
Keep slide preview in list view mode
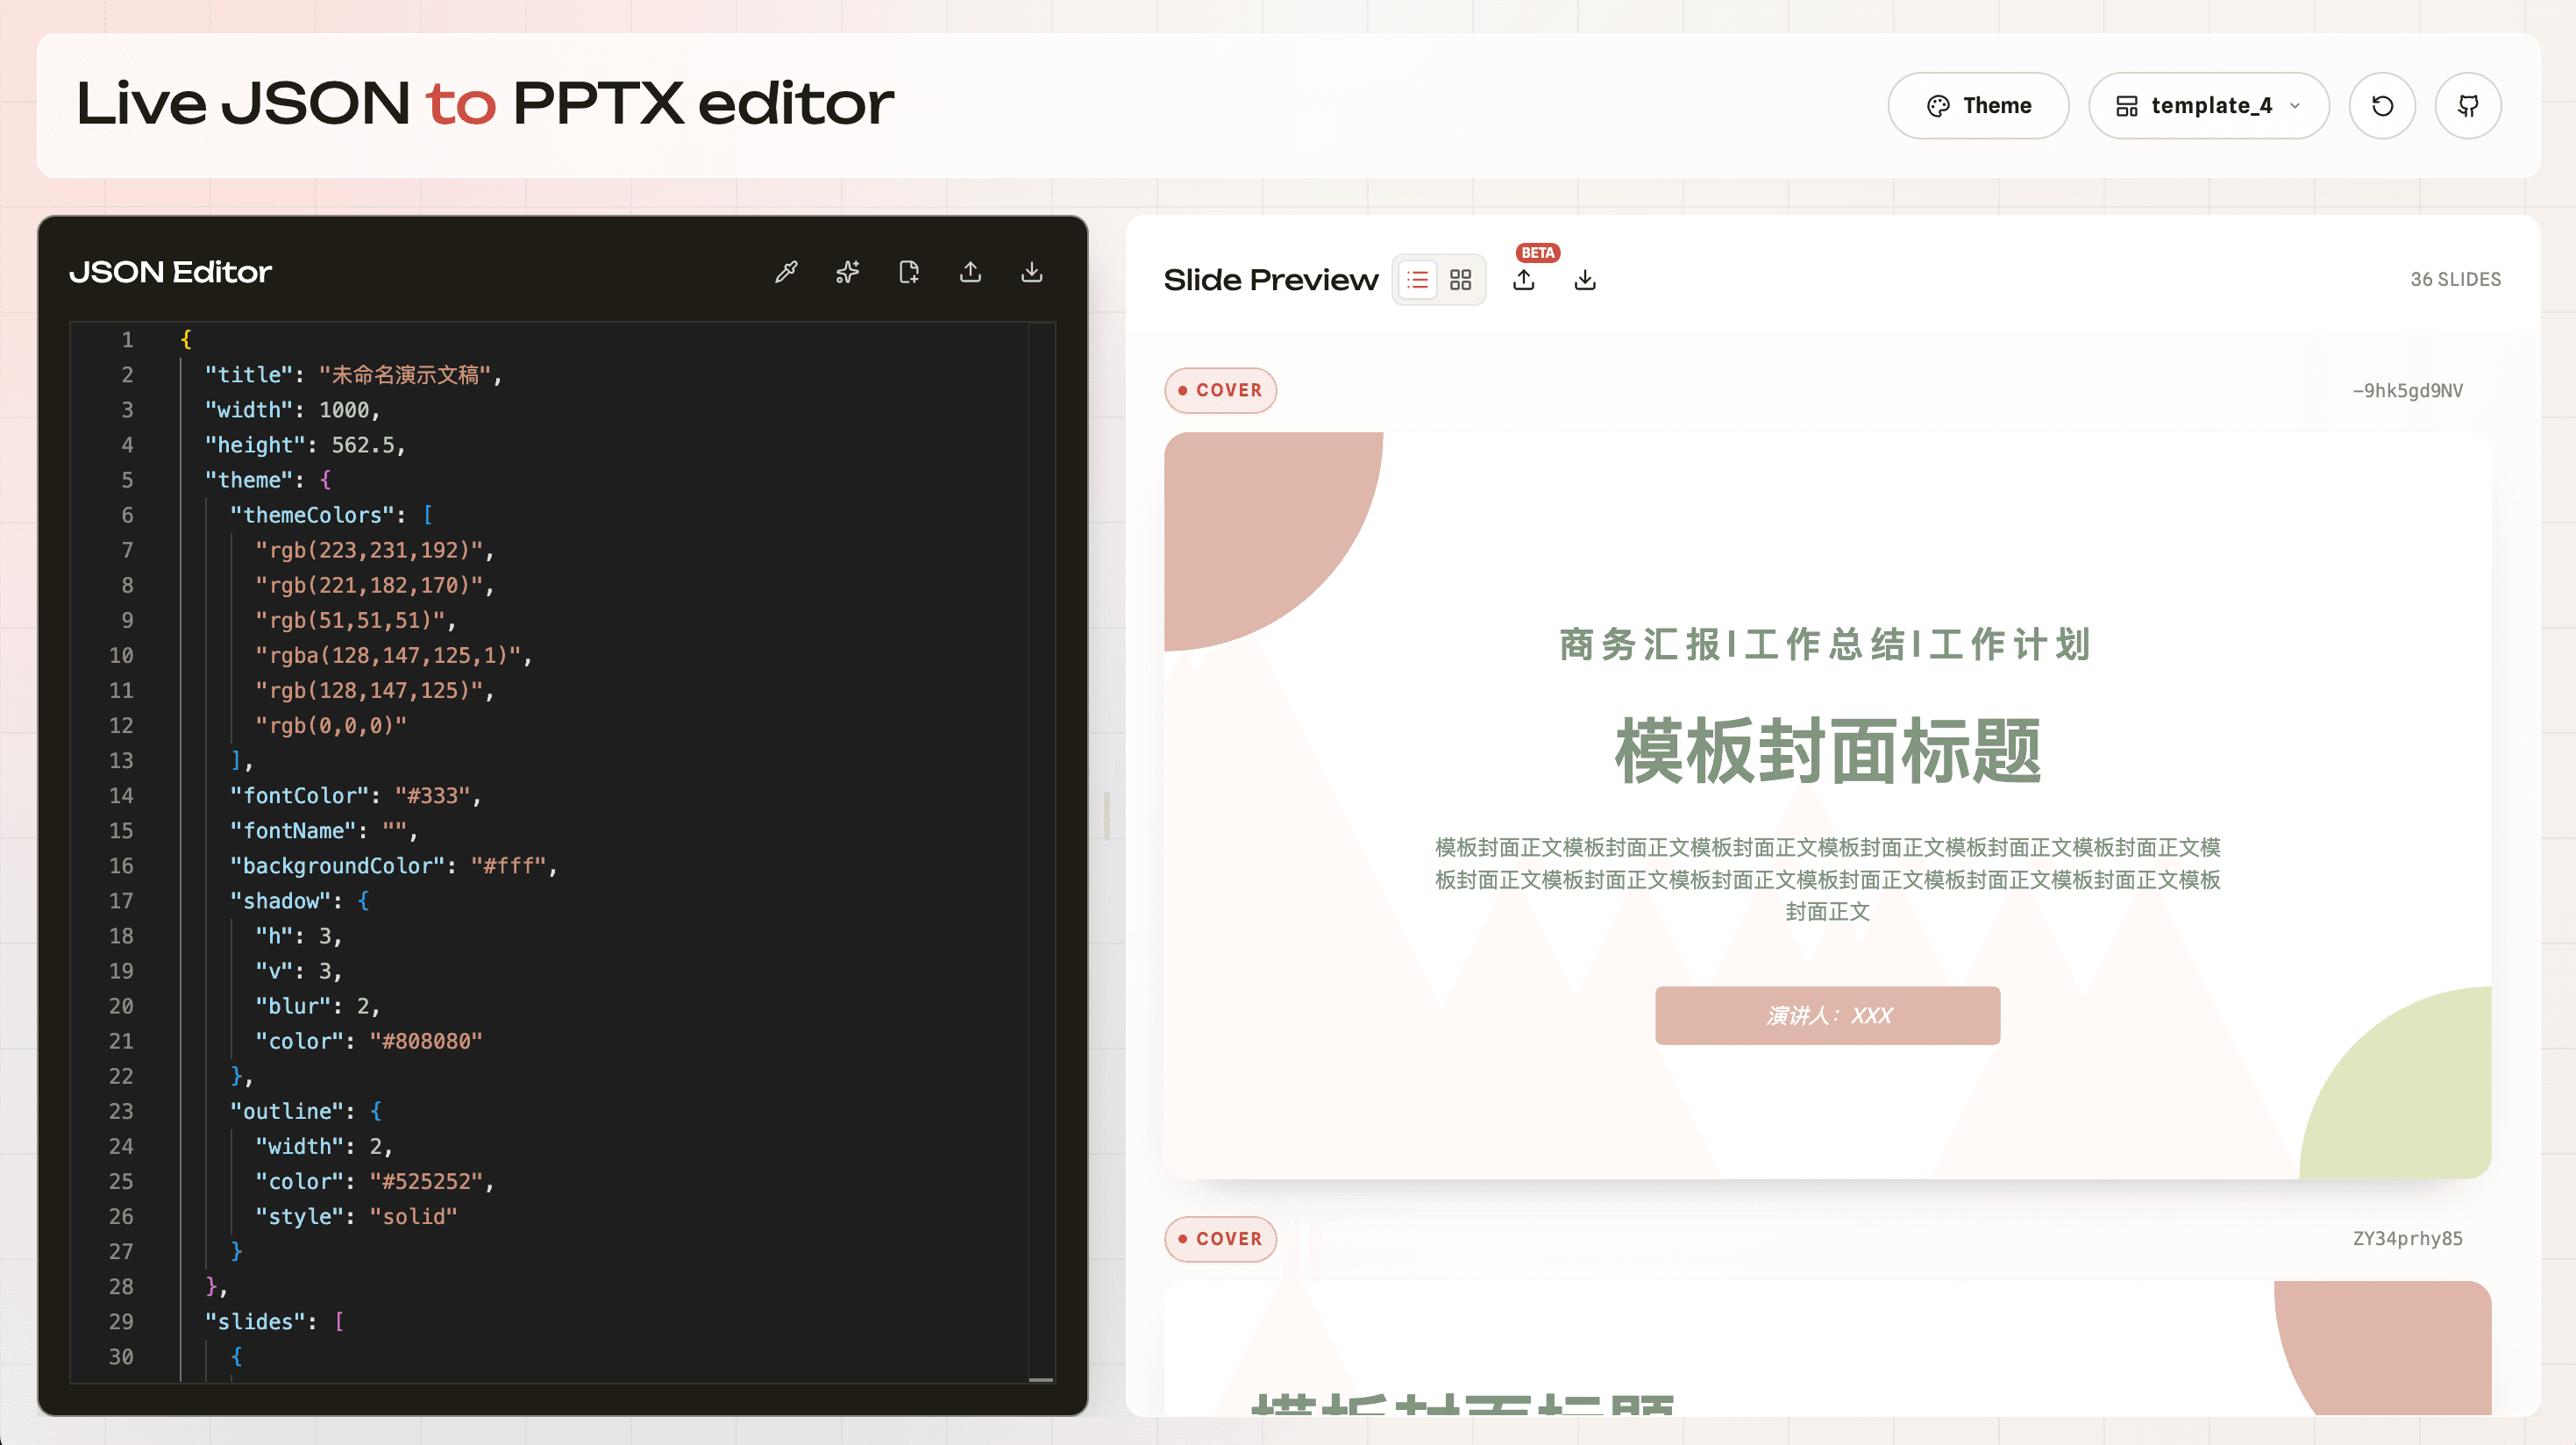tap(1417, 279)
